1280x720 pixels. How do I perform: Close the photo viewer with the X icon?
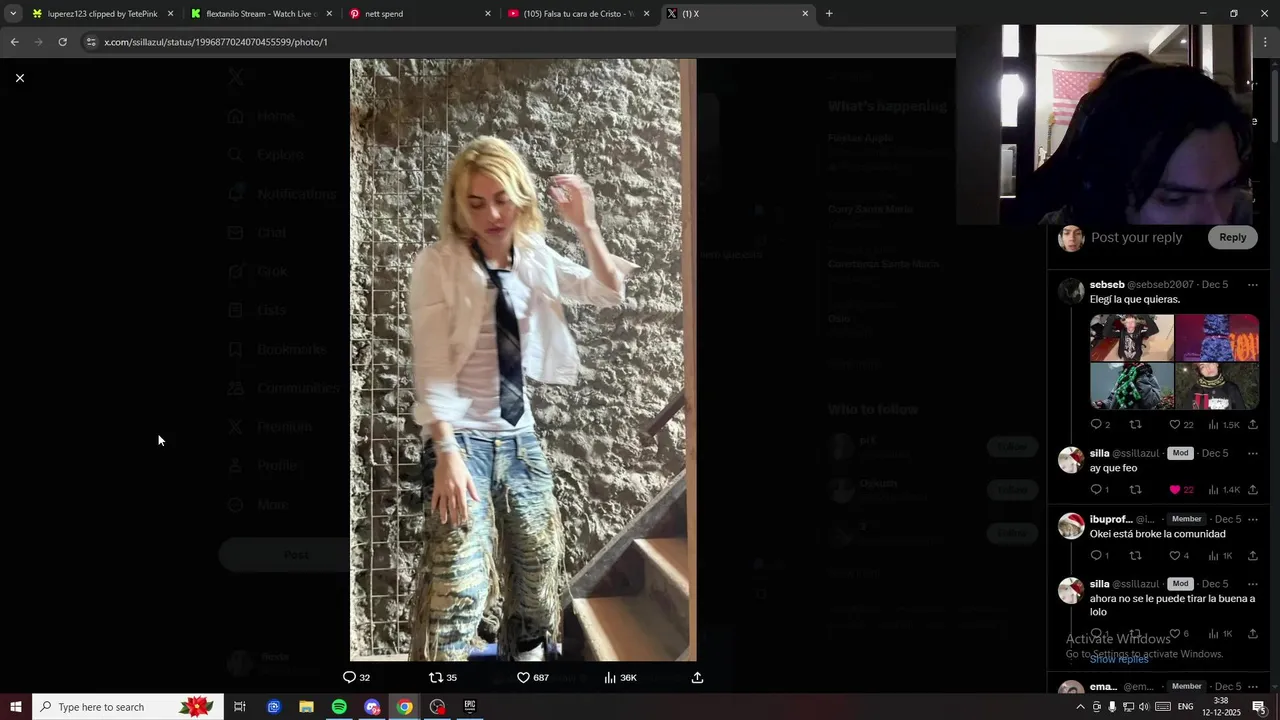(19, 78)
